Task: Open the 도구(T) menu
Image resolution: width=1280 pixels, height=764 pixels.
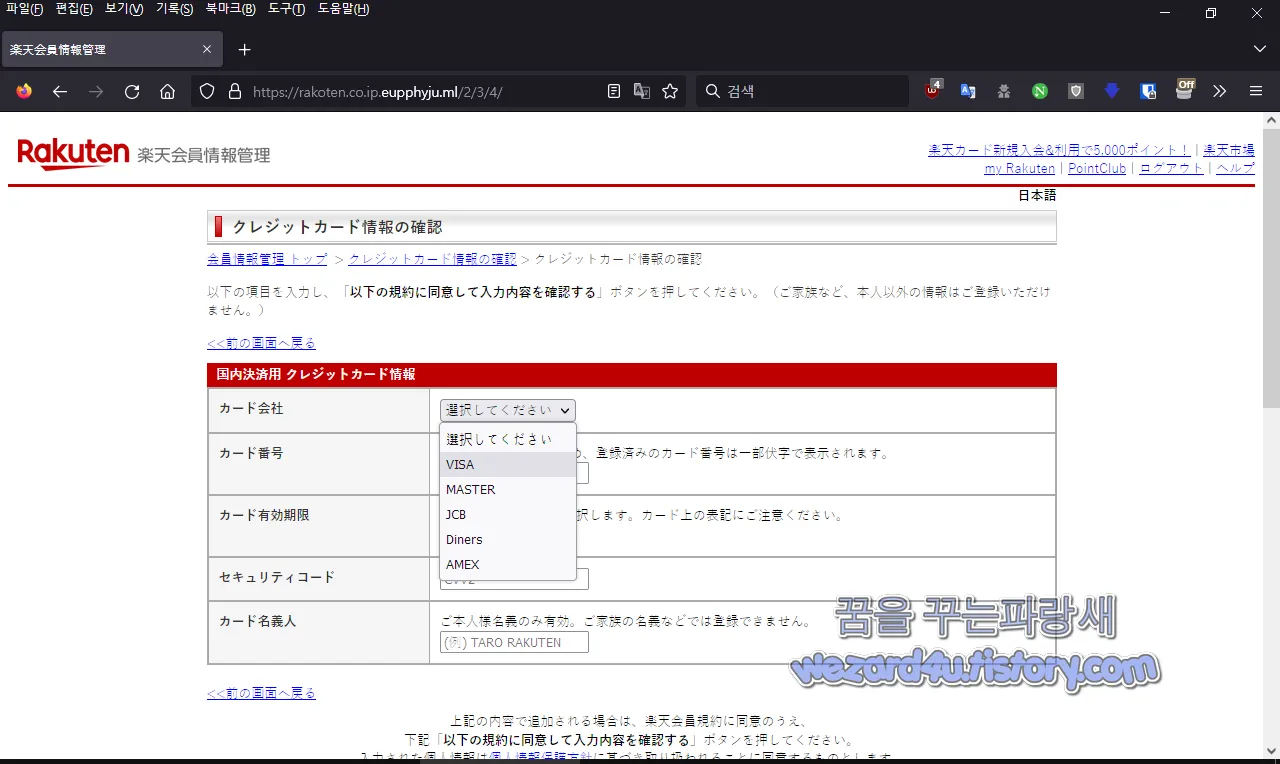Action: (288, 8)
